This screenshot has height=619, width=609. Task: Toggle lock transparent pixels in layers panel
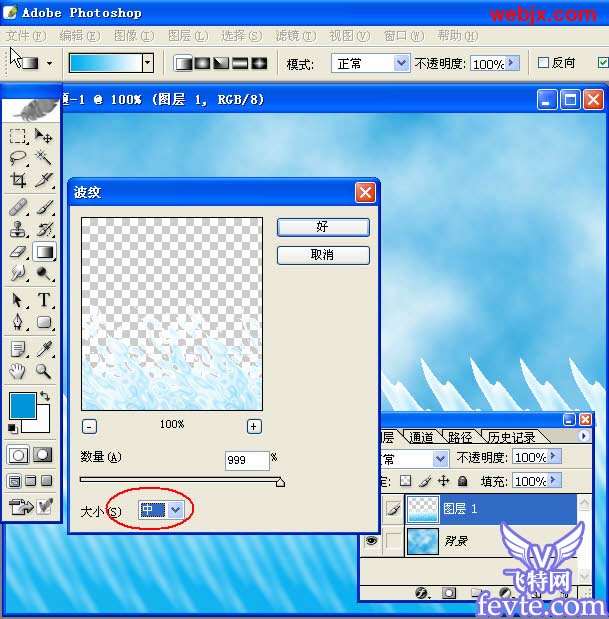pyautogui.click(x=406, y=482)
